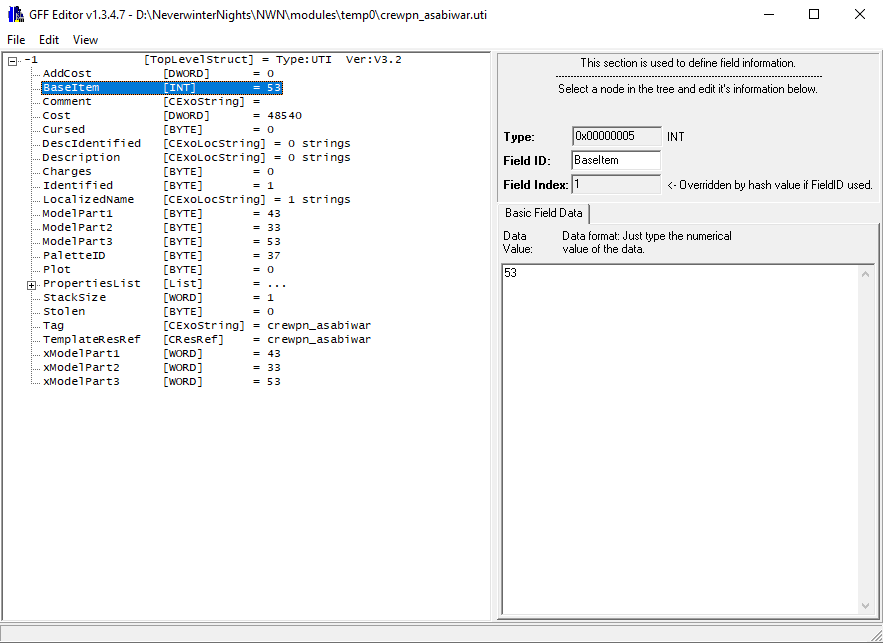883x643 pixels.
Task: Select the LocalizedName tree entry
Action: [88, 200]
